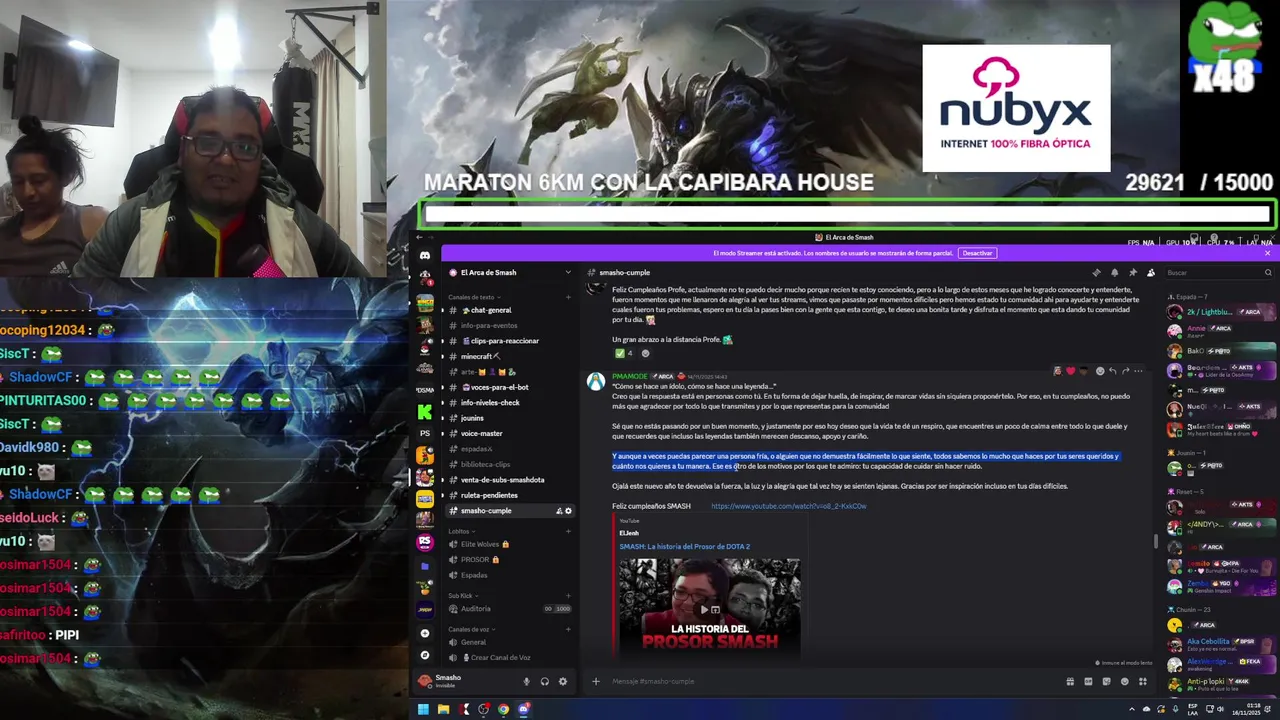Show pinned messages in smasho-cumple
The image size is (1280, 720).
click(x=1132, y=272)
